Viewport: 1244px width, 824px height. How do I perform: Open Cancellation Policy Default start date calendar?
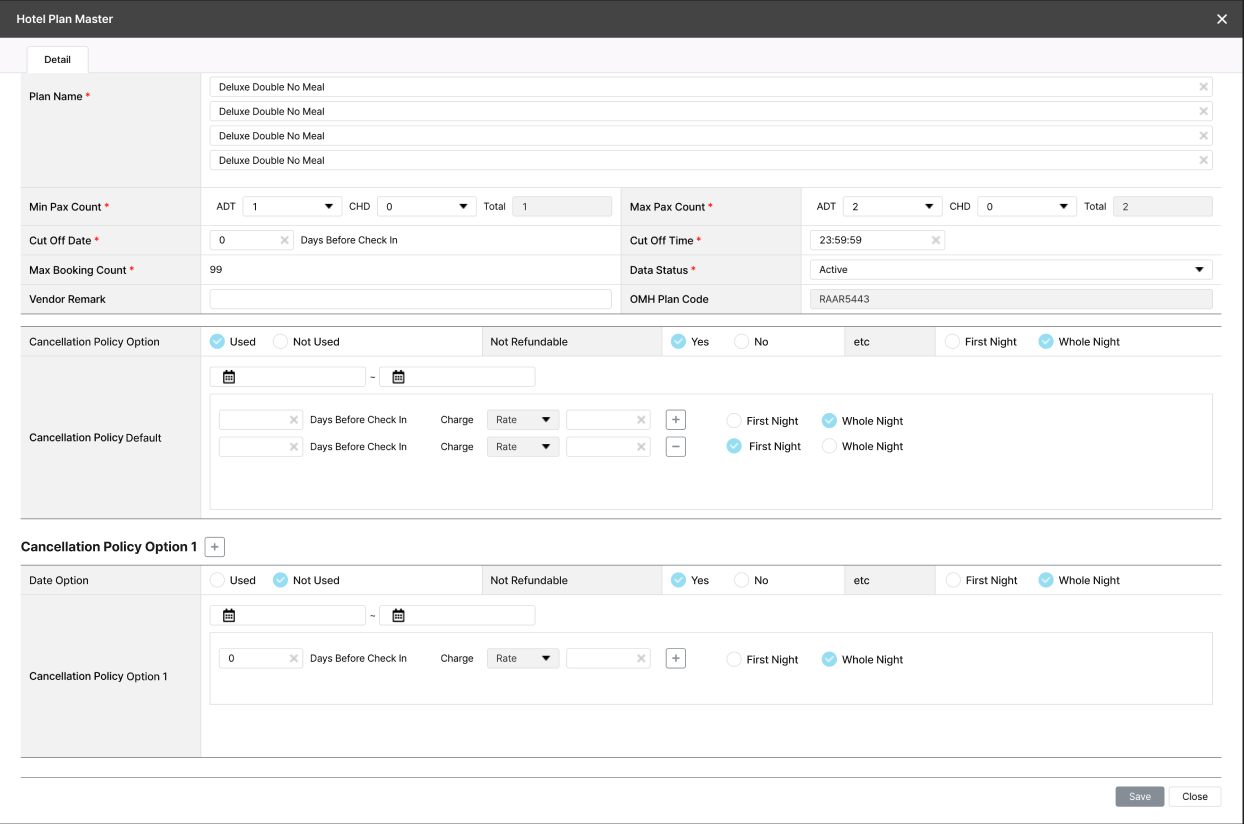(x=229, y=377)
